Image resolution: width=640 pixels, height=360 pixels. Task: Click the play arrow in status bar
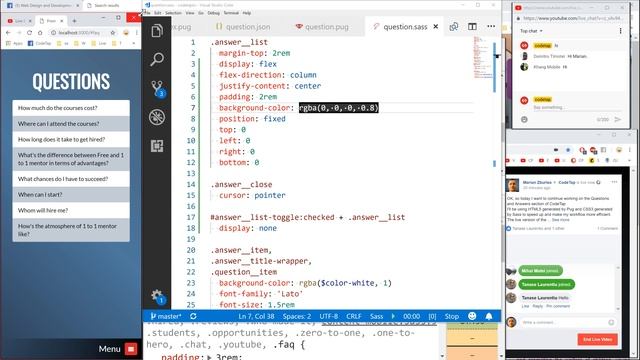click(393, 316)
